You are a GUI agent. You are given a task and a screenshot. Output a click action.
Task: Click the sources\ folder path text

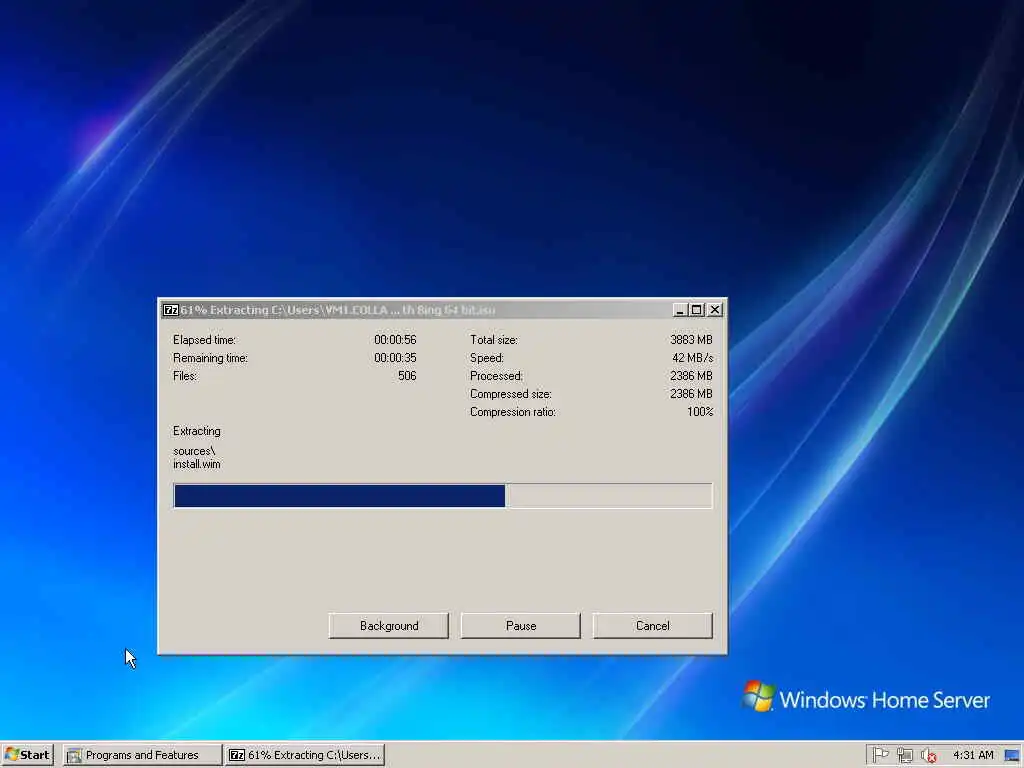pos(194,451)
